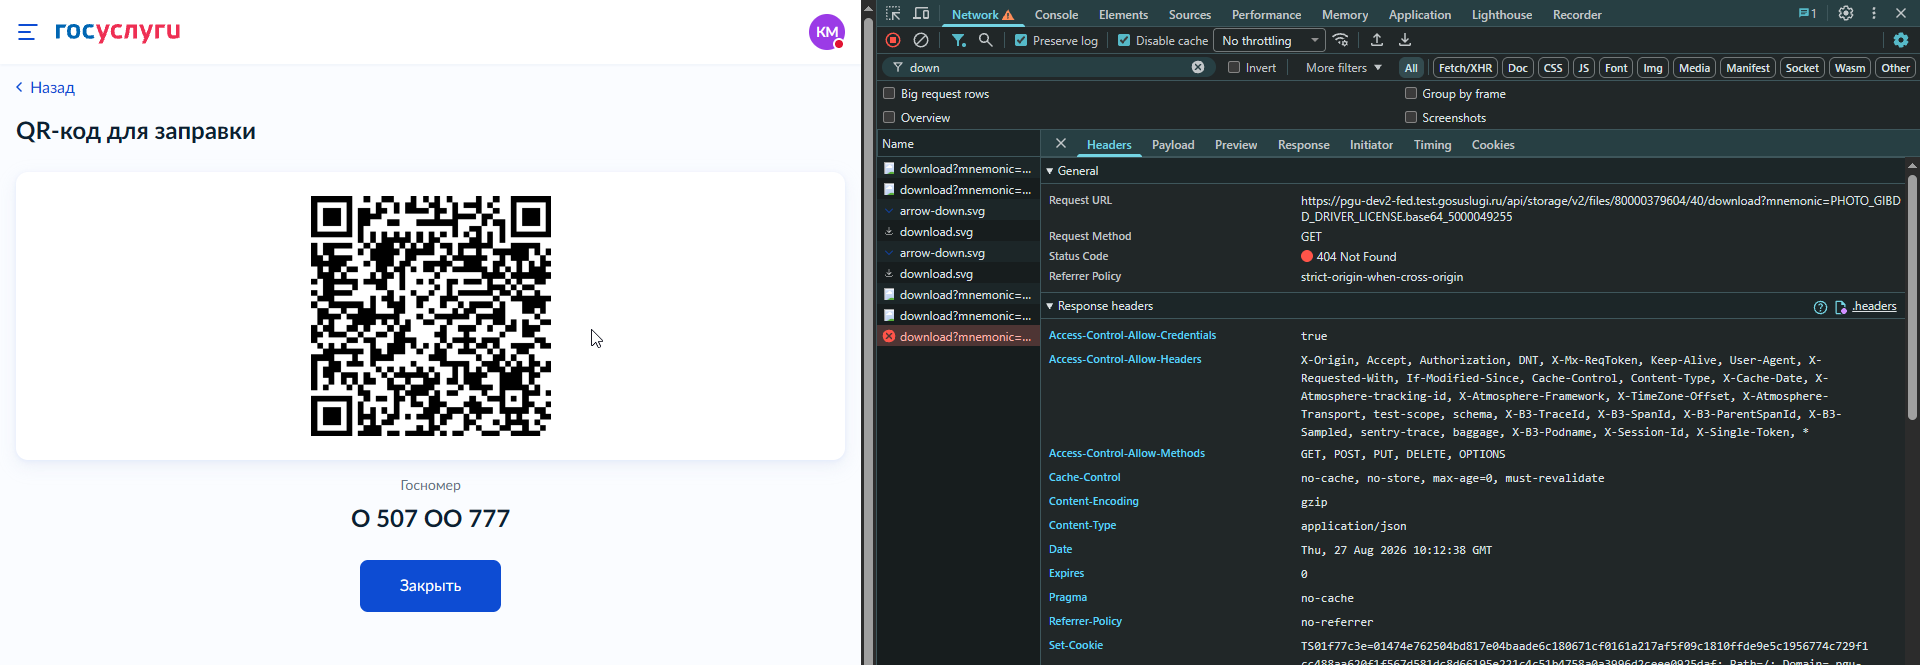Select the first download?mnemonic request row
This screenshot has height=665, width=1920.
click(x=958, y=169)
